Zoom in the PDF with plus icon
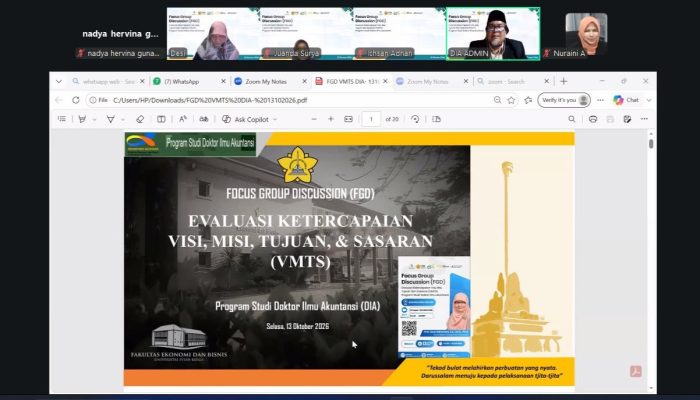 (331, 119)
